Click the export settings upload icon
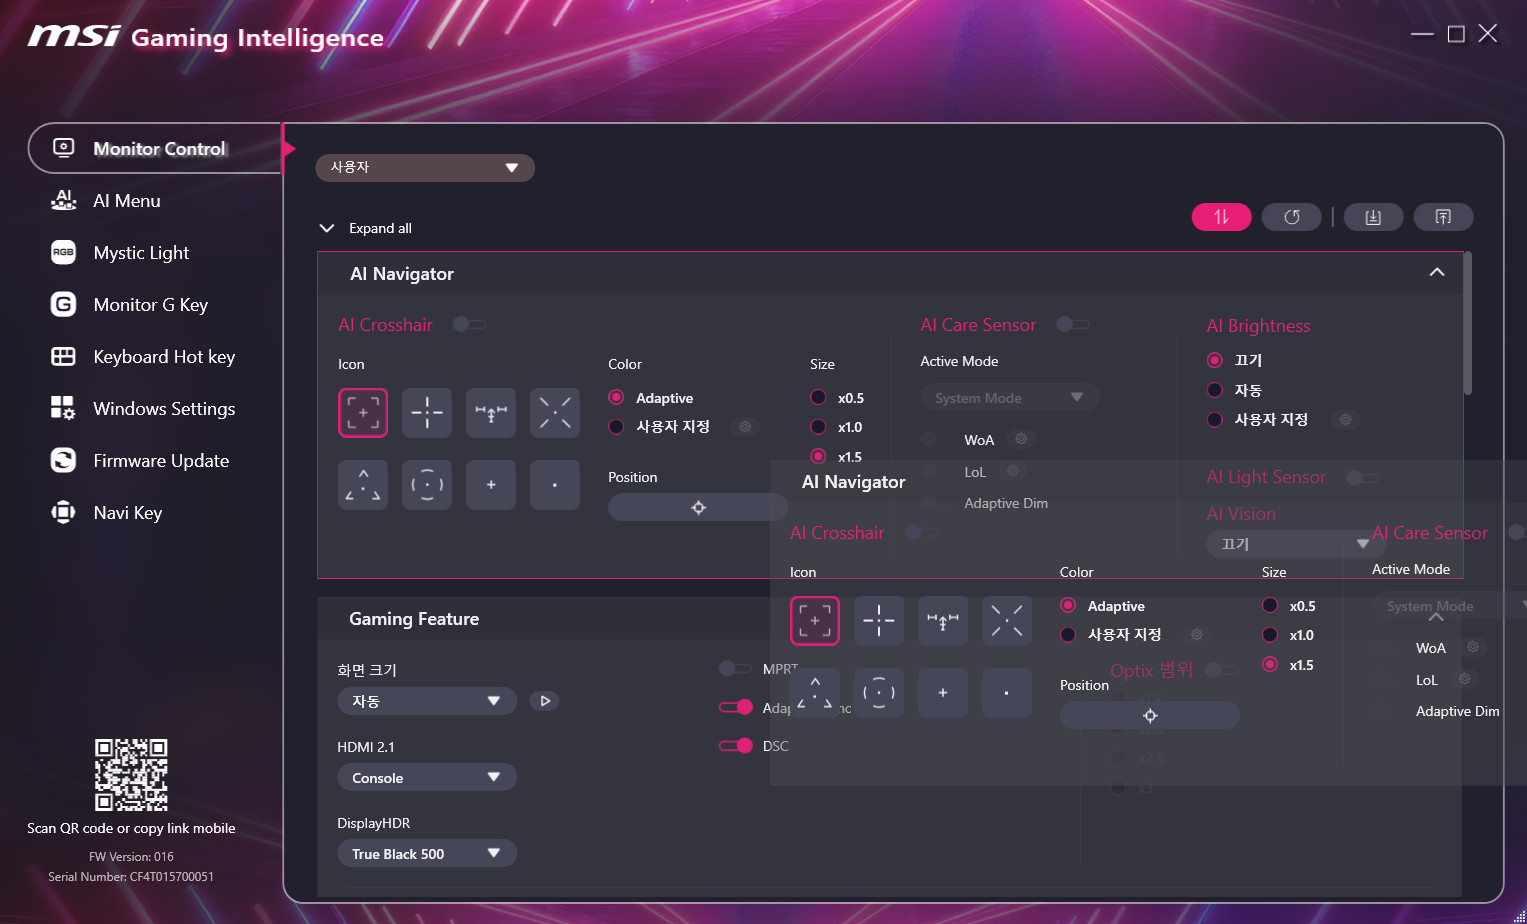 point(1443,217)
